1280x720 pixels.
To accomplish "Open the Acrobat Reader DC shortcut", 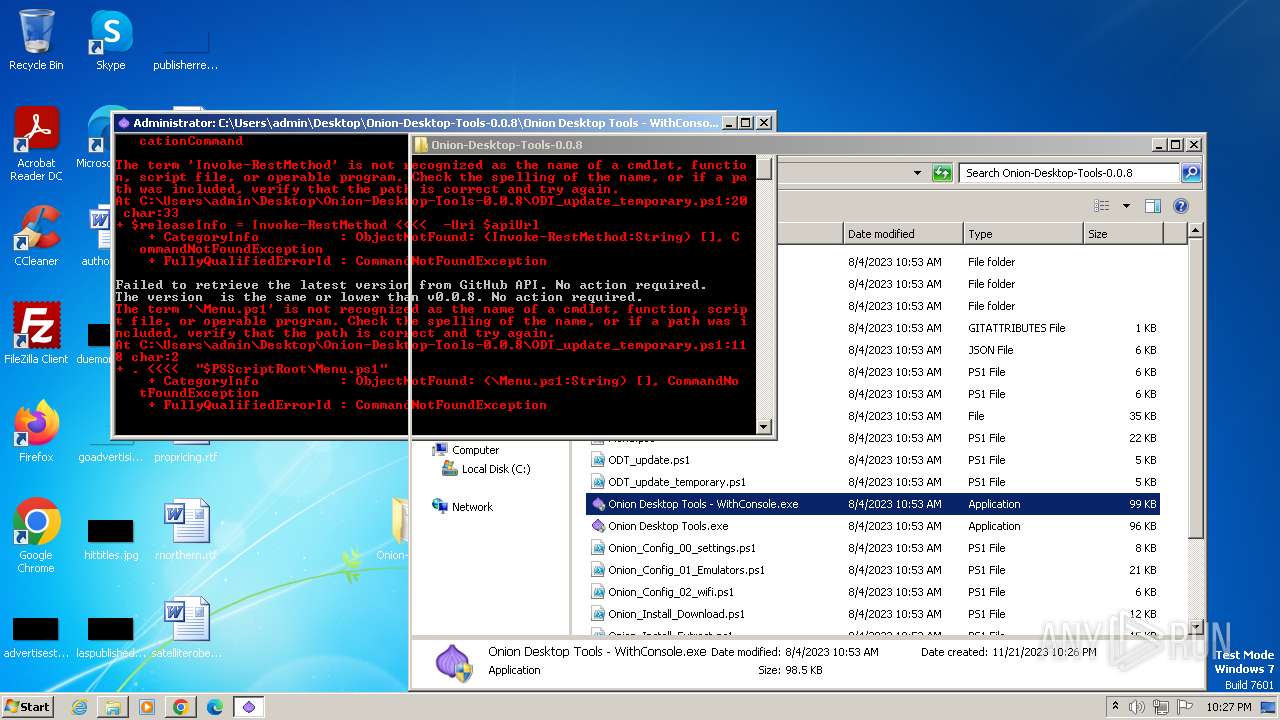I will click(x=36, y=144).
